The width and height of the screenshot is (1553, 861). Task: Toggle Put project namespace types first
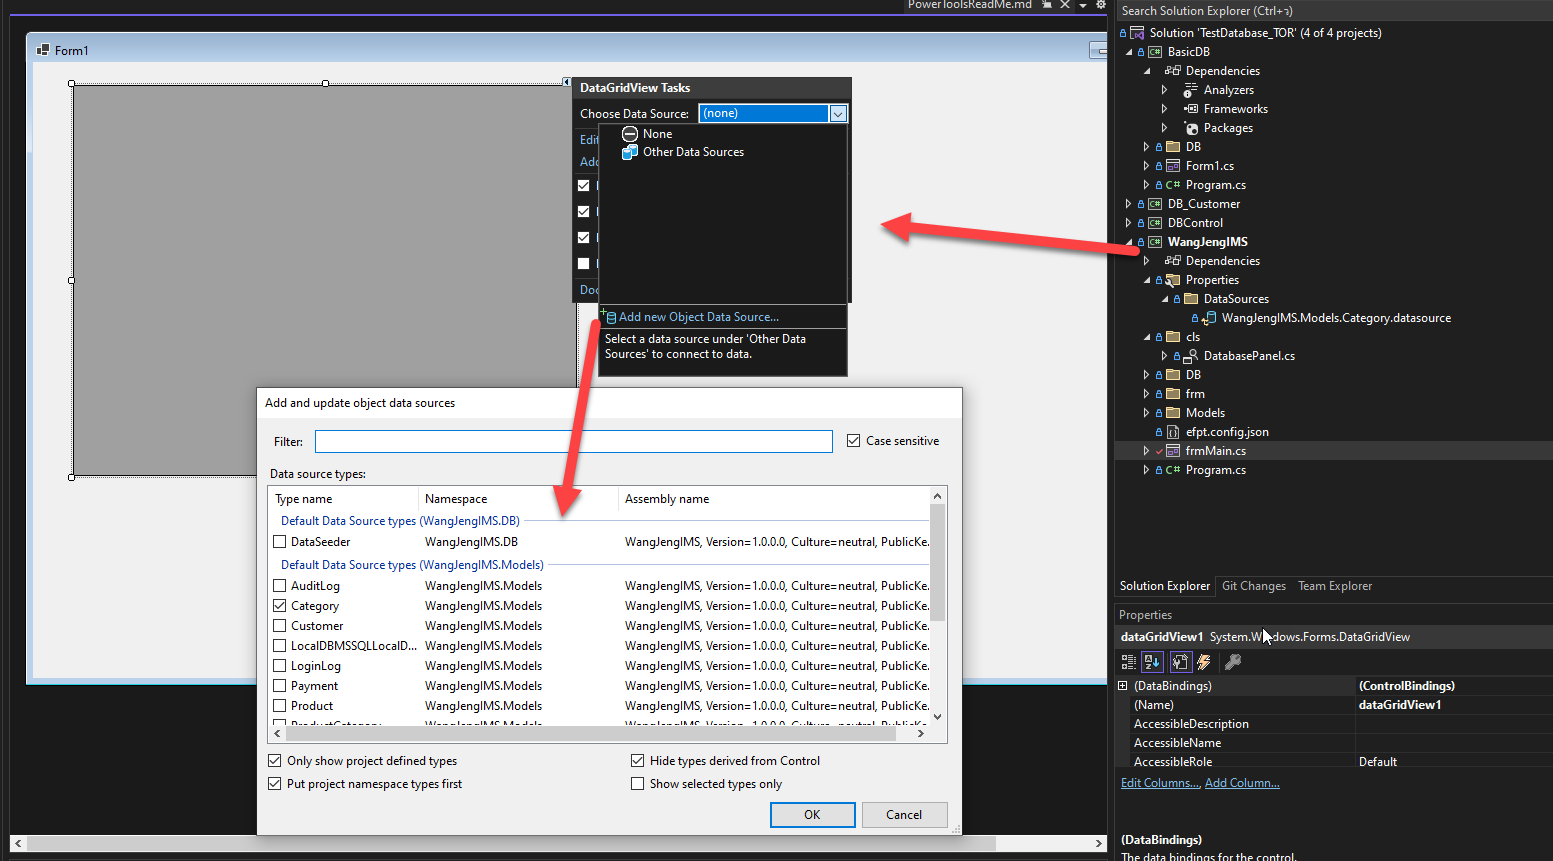pos(275,784)
